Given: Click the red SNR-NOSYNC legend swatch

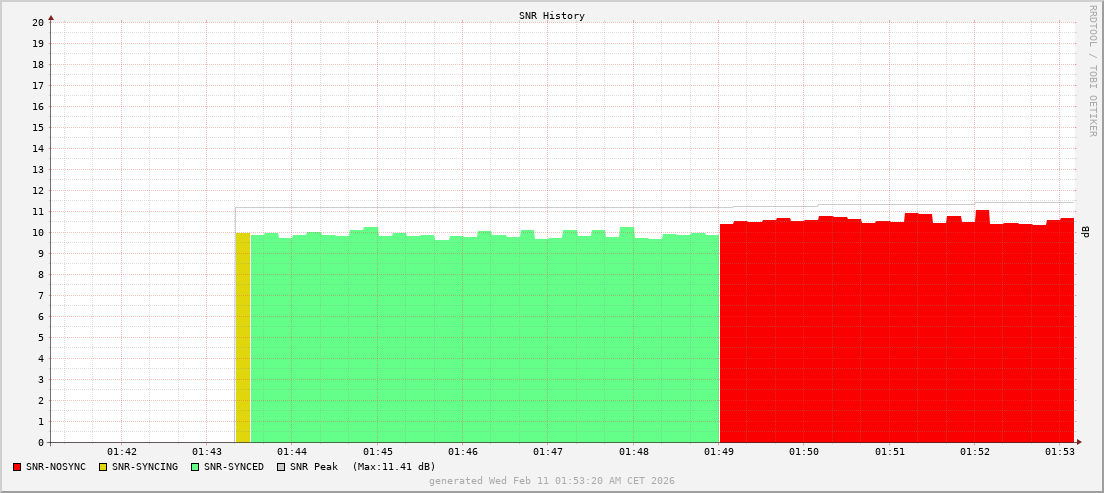Looking at the screenshot, I should pyautogui.click(x=17, y=467).
